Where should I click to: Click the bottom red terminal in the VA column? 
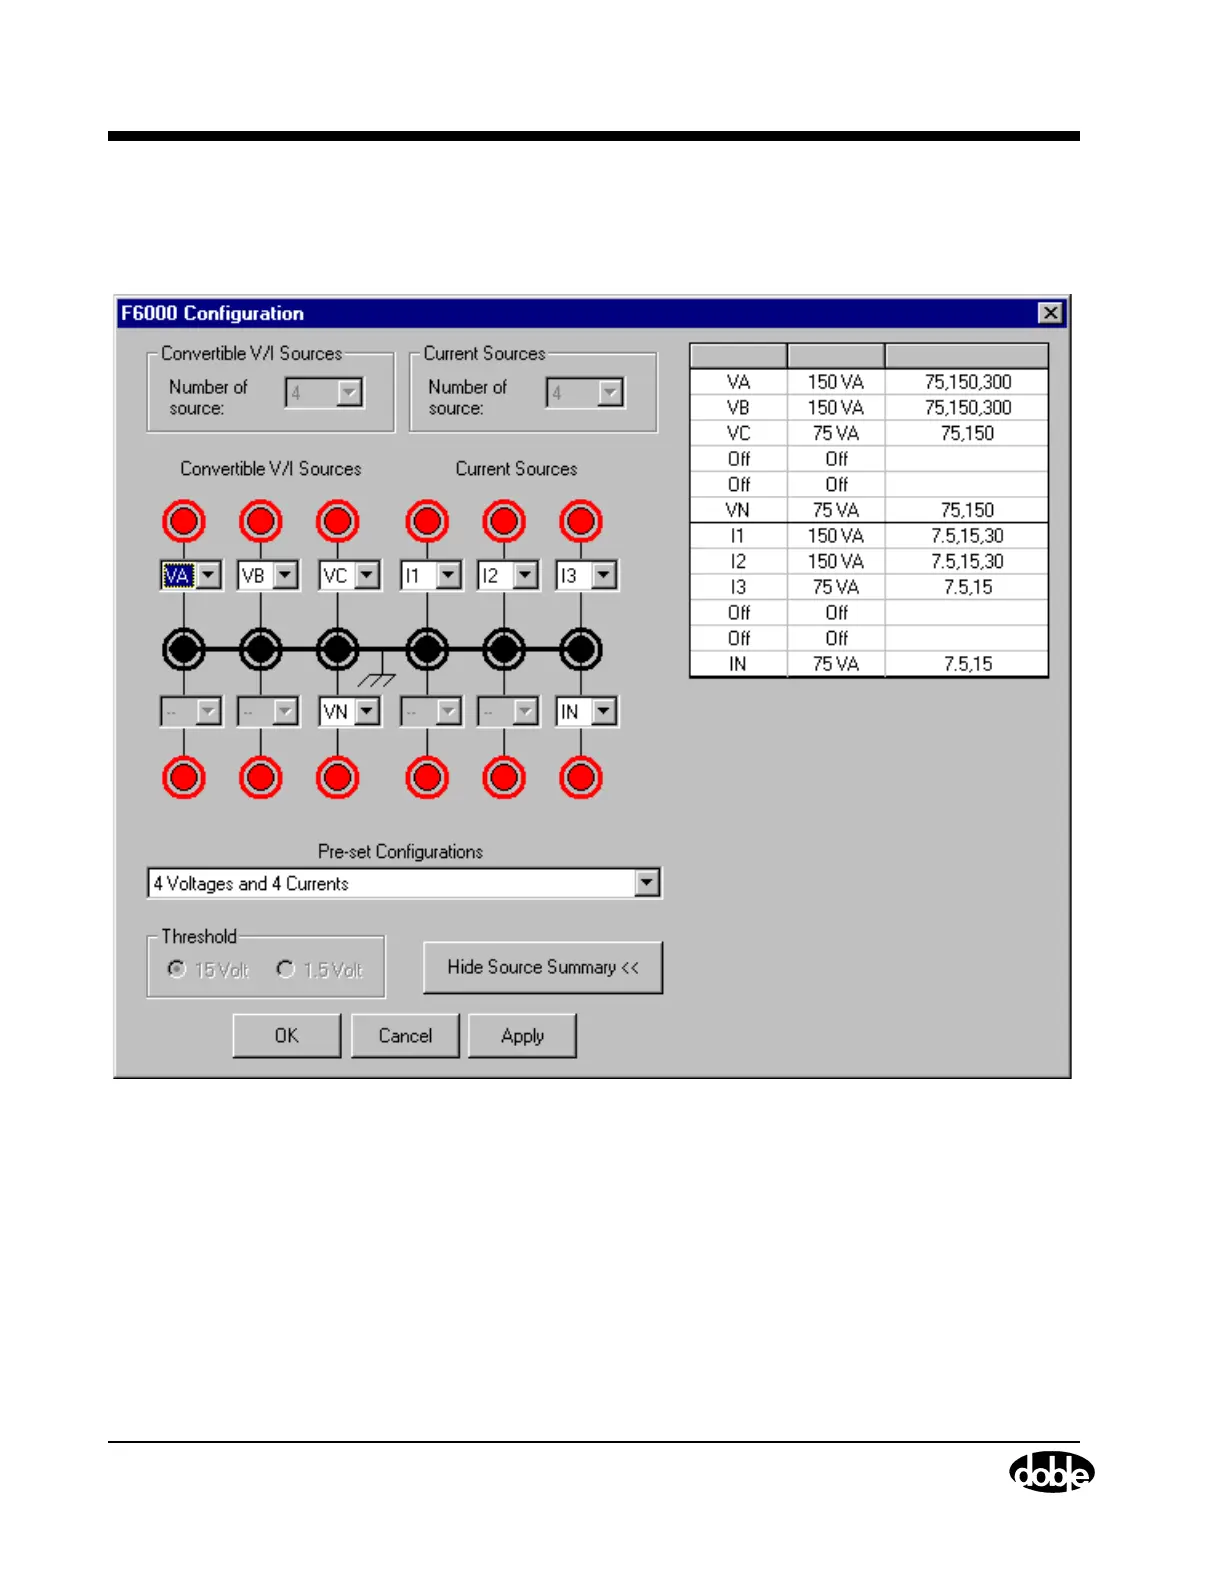click(x=184, y=778)
